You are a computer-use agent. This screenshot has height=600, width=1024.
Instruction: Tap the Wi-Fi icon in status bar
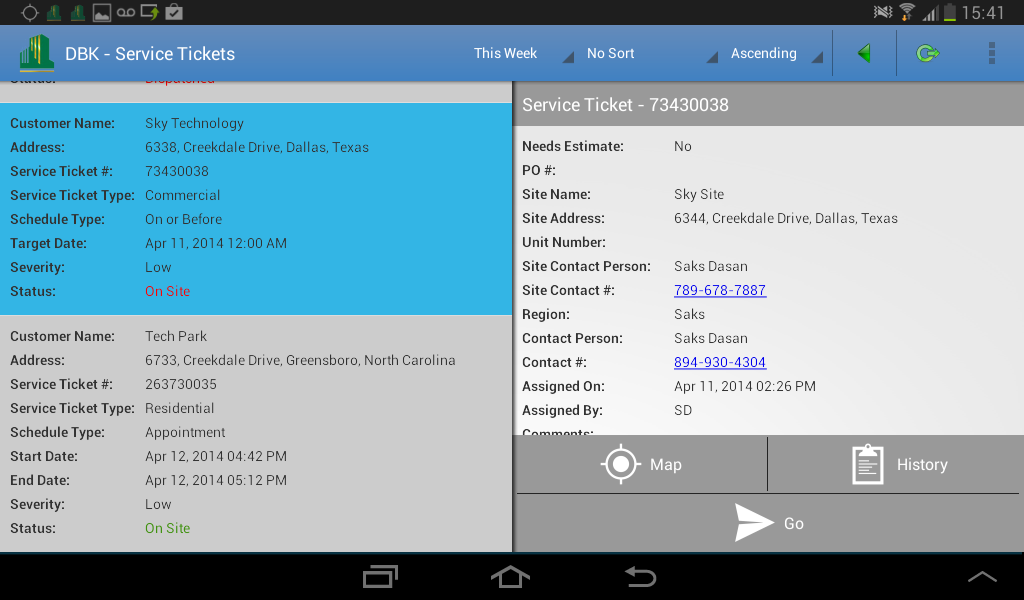[907, 12]
